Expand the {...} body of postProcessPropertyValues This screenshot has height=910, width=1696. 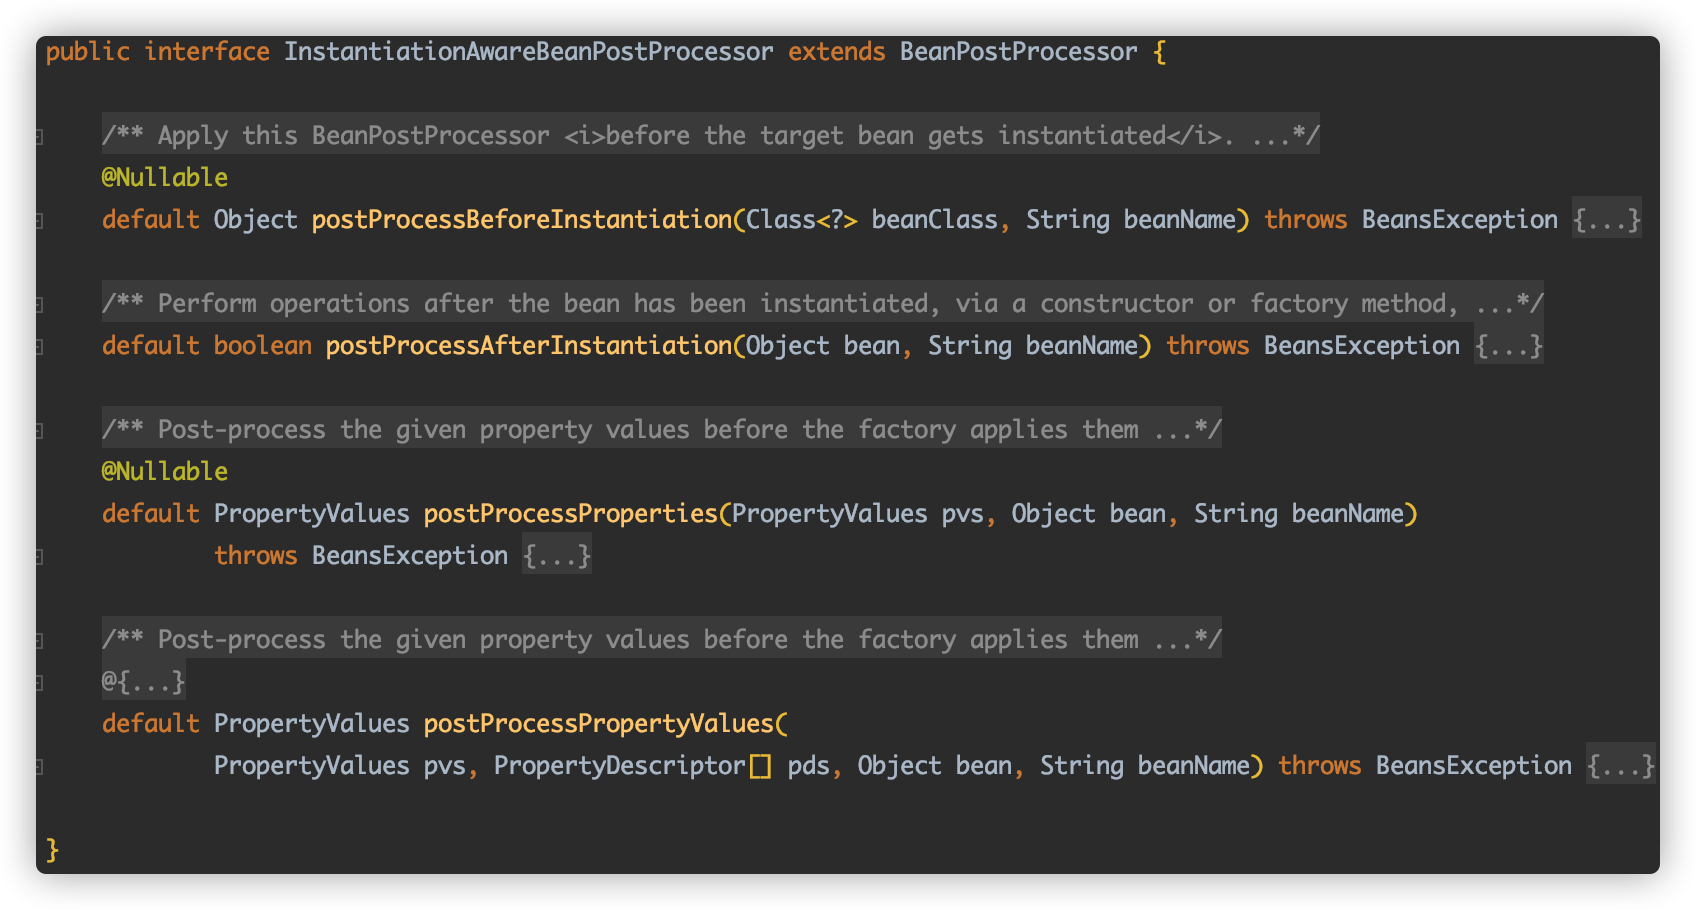click(1620, 765)
